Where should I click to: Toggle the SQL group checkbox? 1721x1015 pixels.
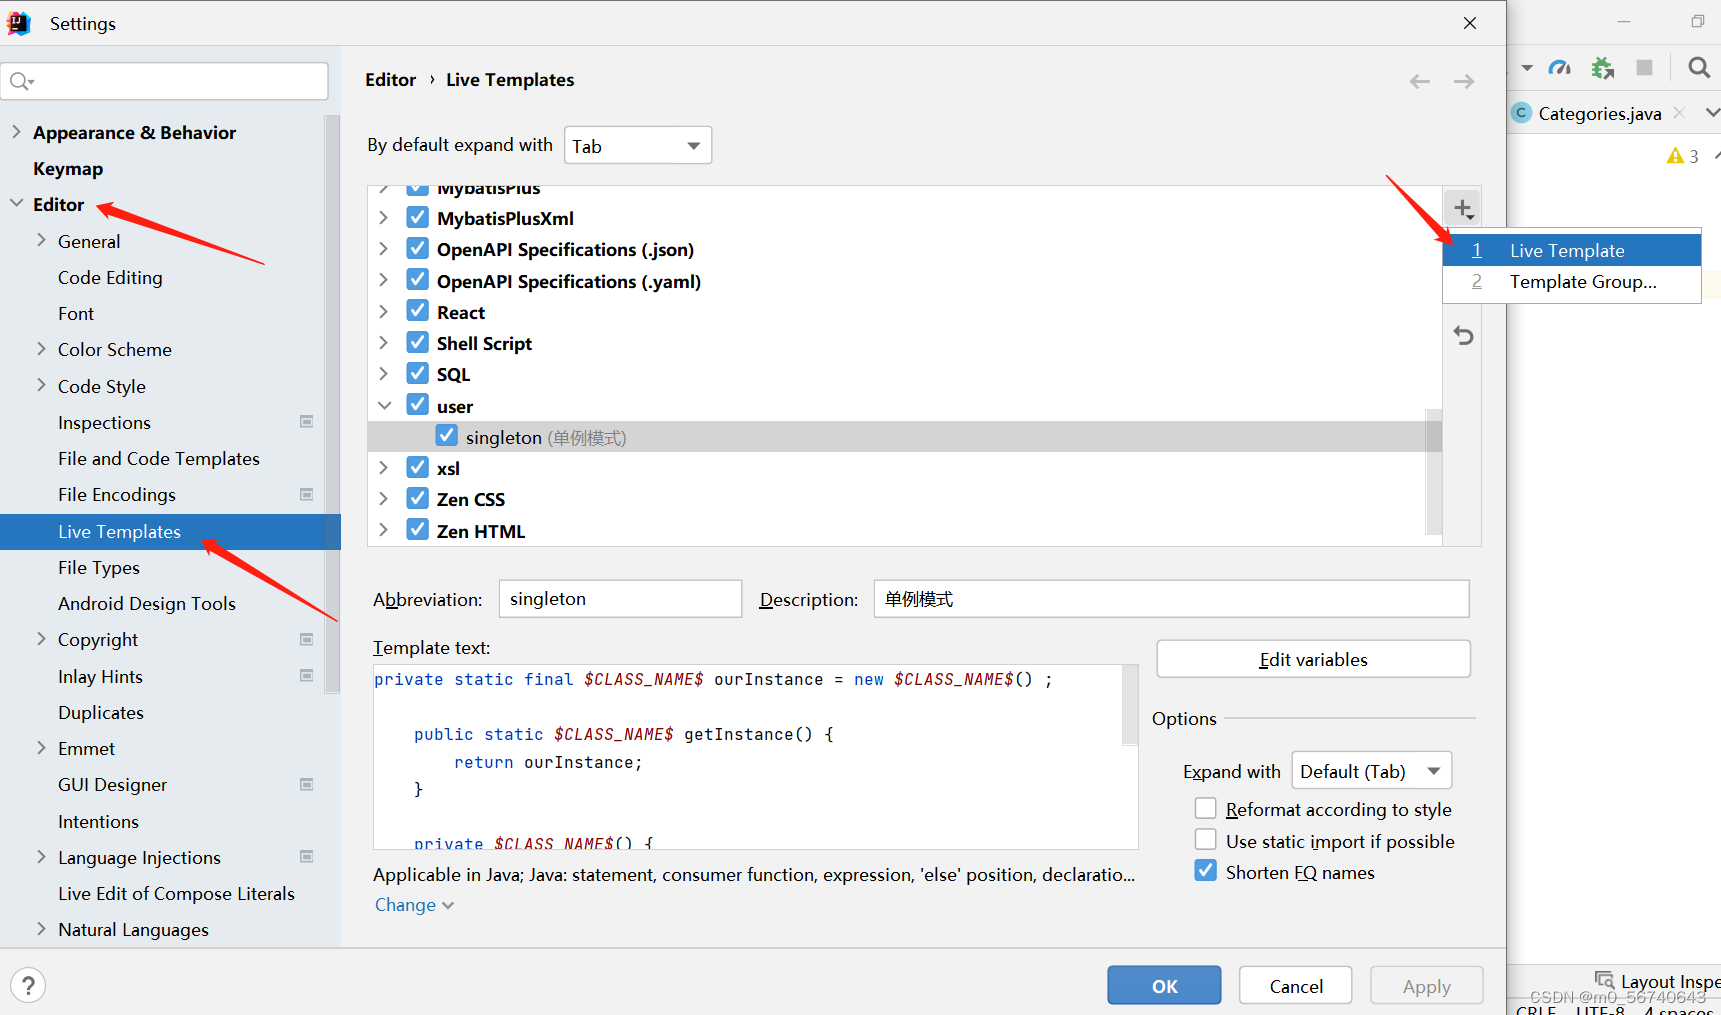[418, 374]
